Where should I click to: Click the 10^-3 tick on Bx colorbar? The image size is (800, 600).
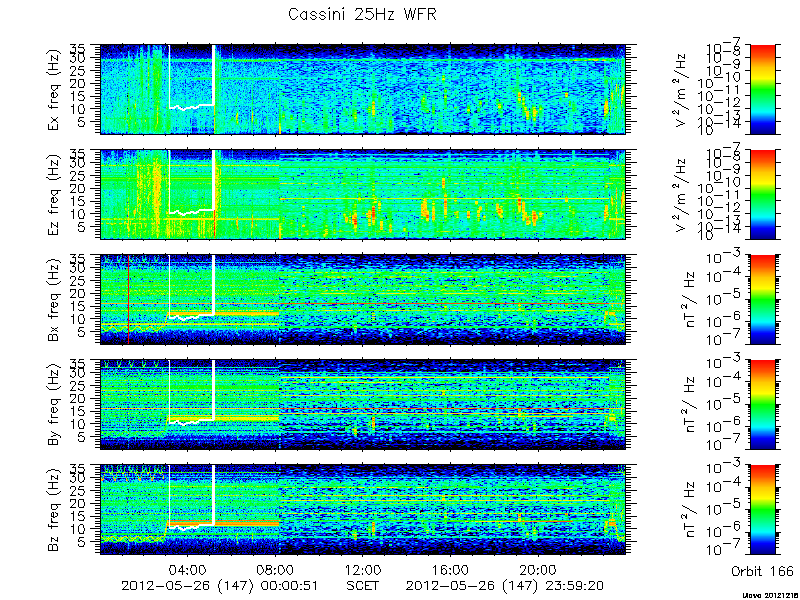[724, 258]
